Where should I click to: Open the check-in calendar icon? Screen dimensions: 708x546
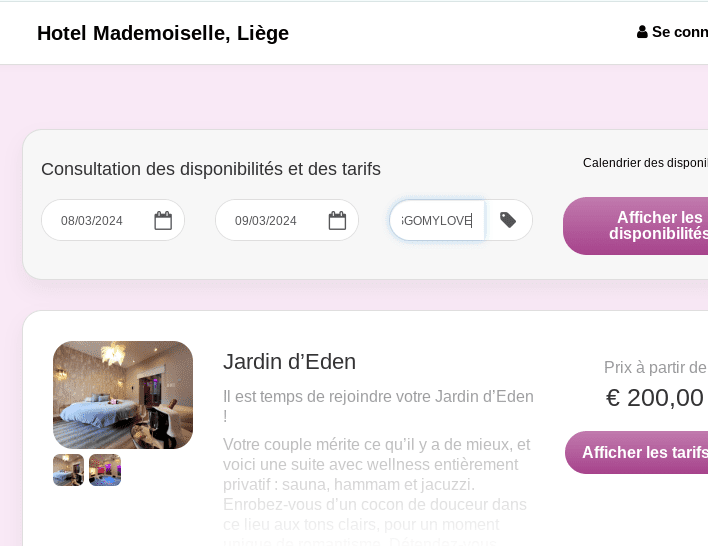tap(163, 220)
